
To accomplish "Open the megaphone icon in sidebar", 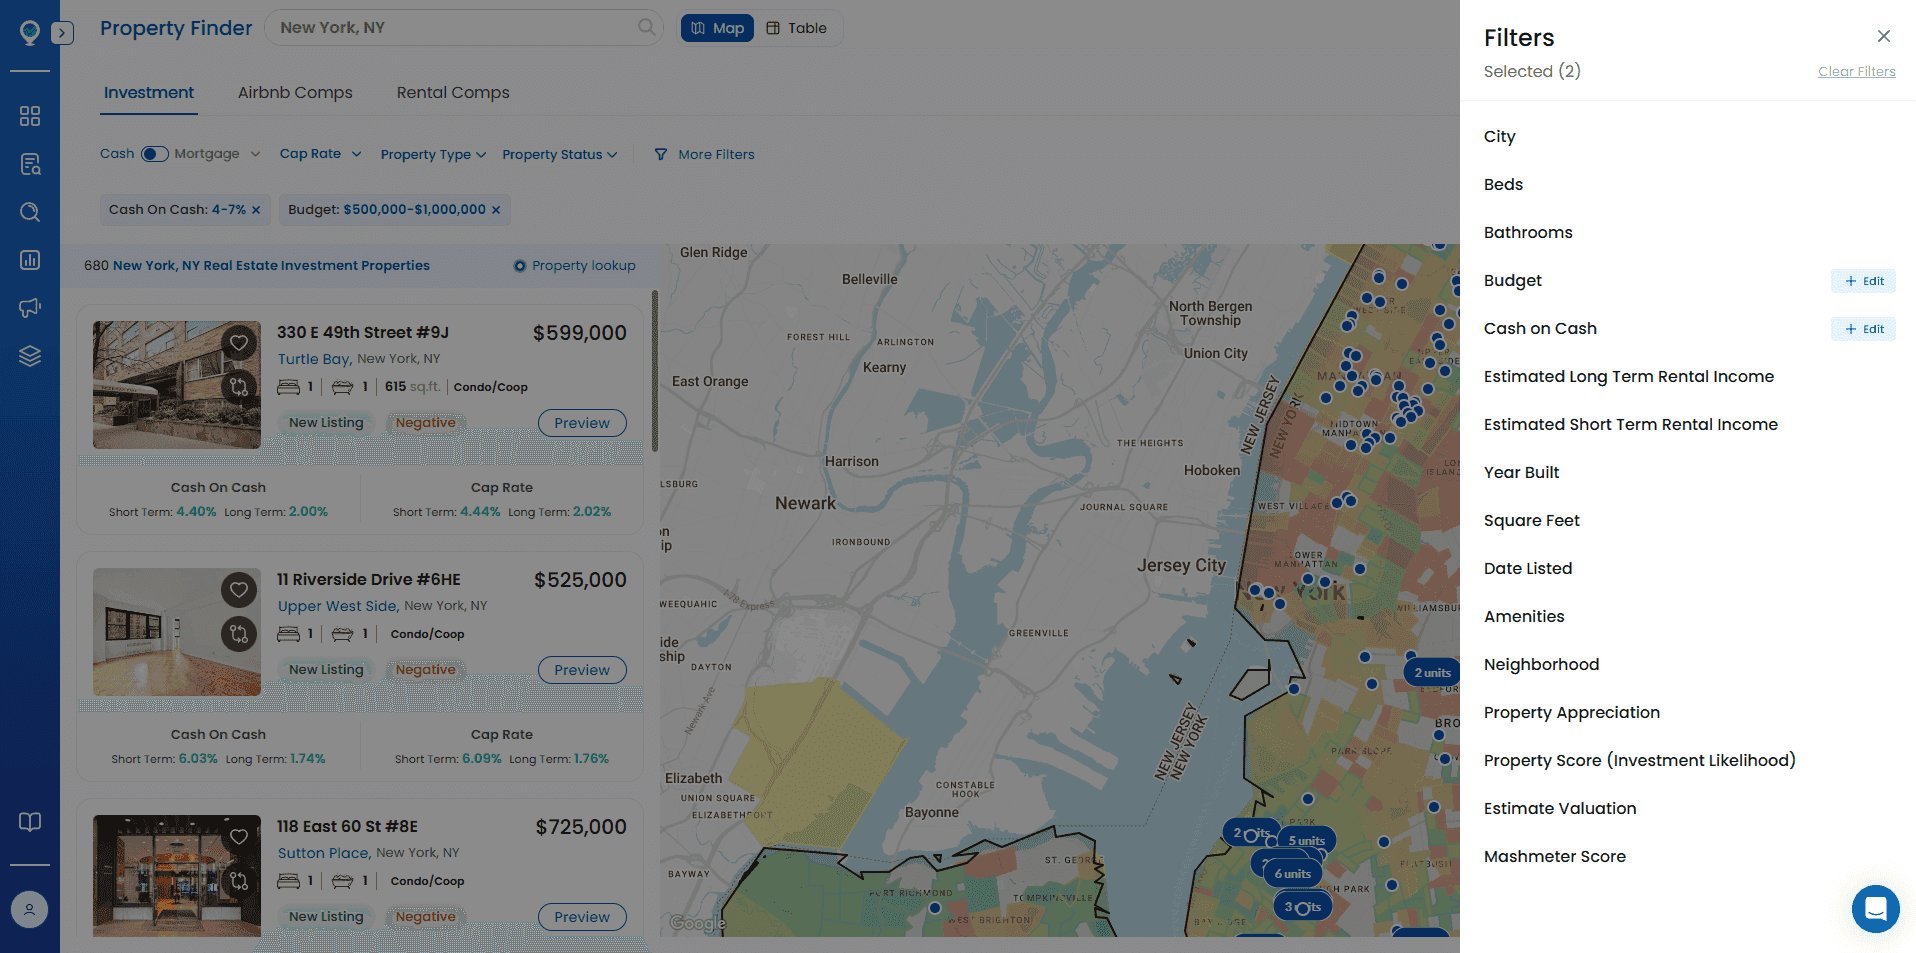I will coord(30,308).
